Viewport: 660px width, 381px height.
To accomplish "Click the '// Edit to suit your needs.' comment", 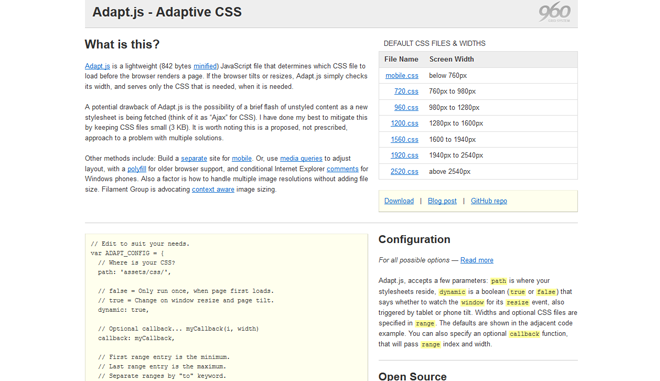I will coord(140,244).
